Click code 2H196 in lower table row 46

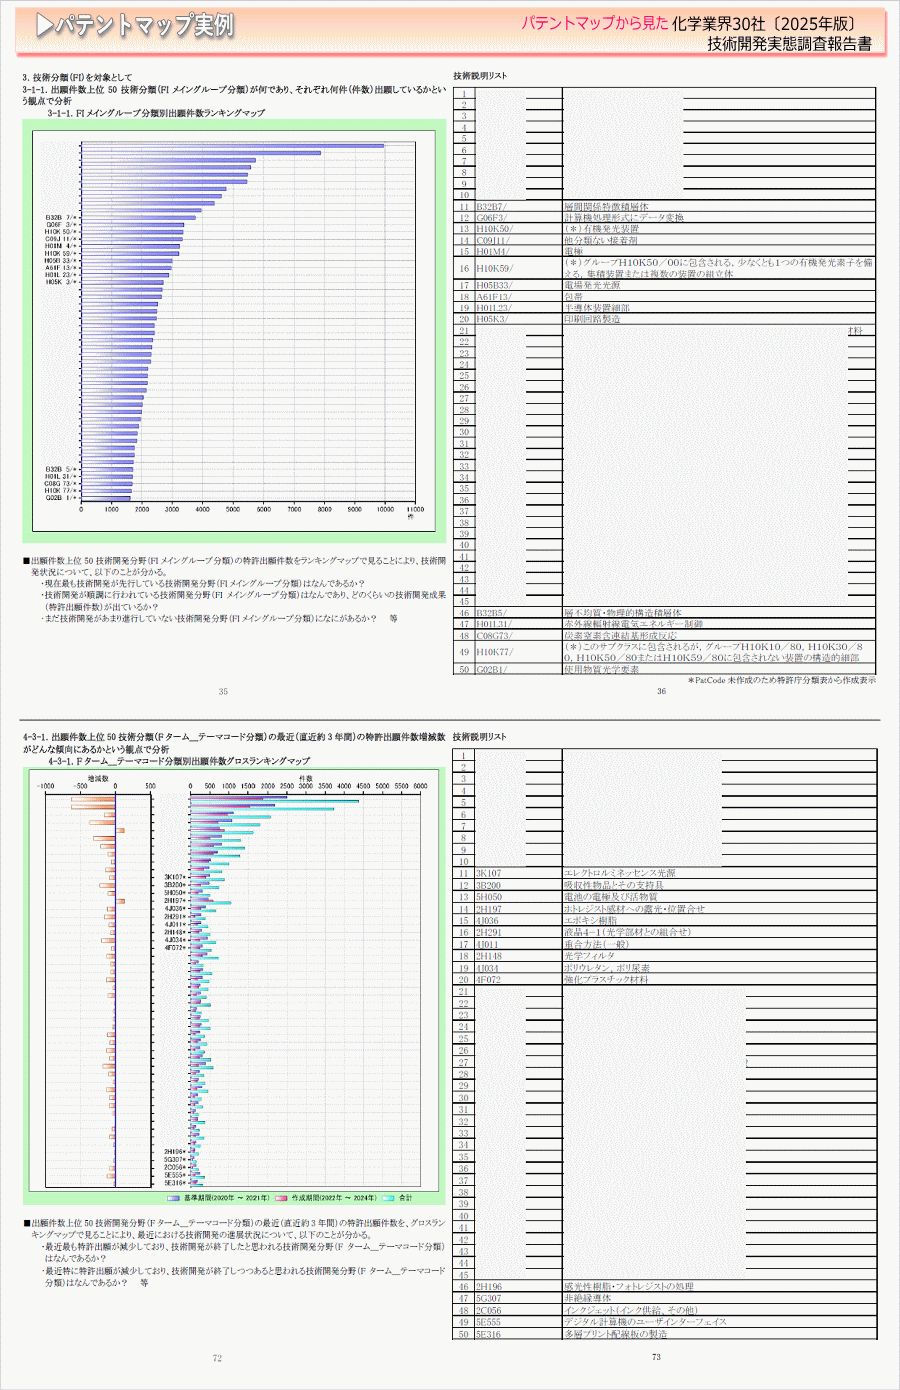[489, 1287]
